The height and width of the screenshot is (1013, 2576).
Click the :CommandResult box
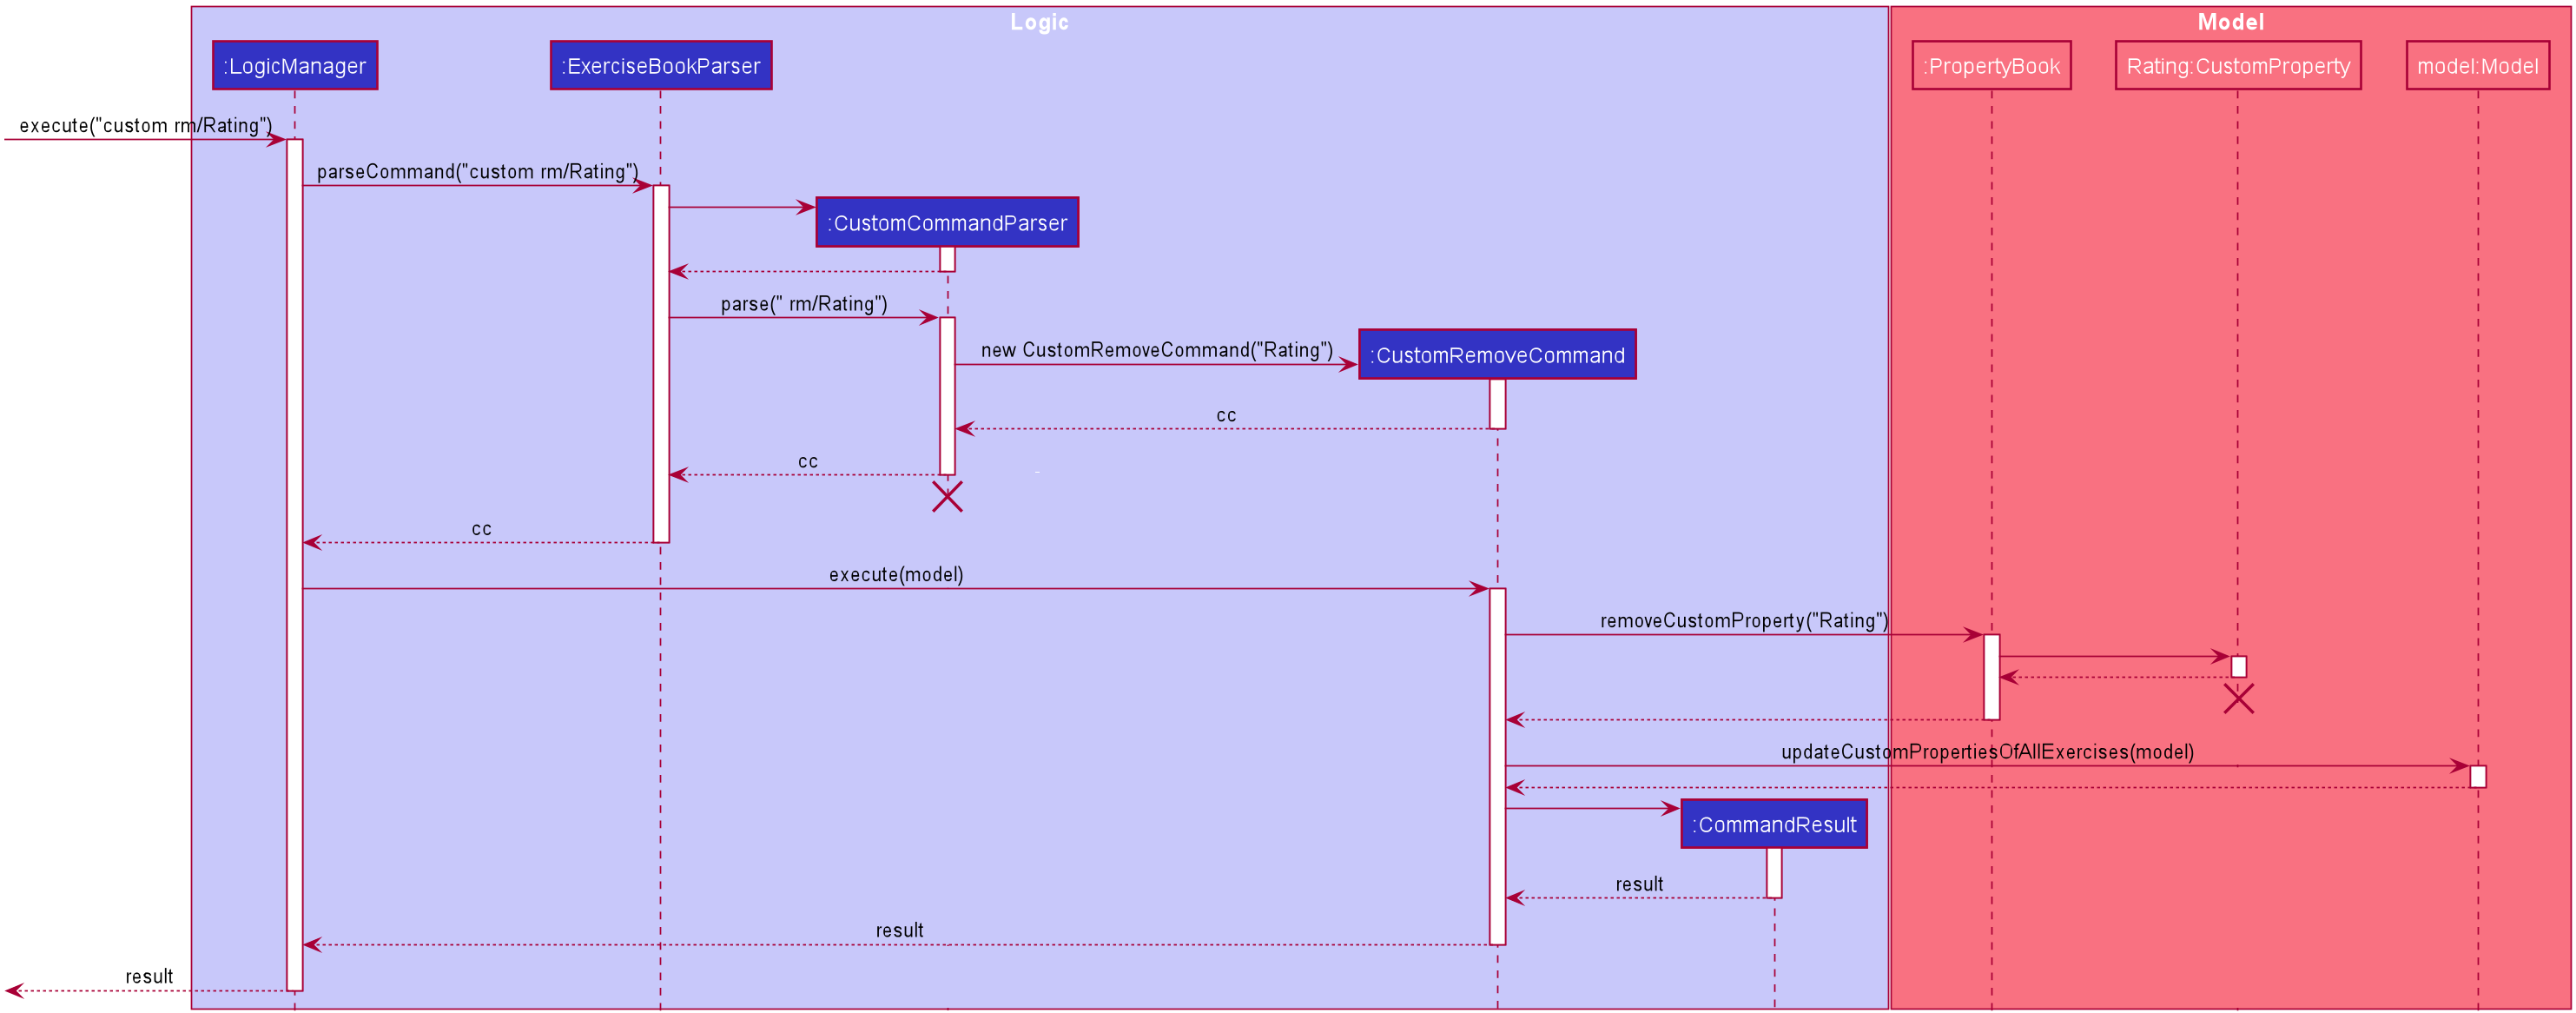(1774, 824)
